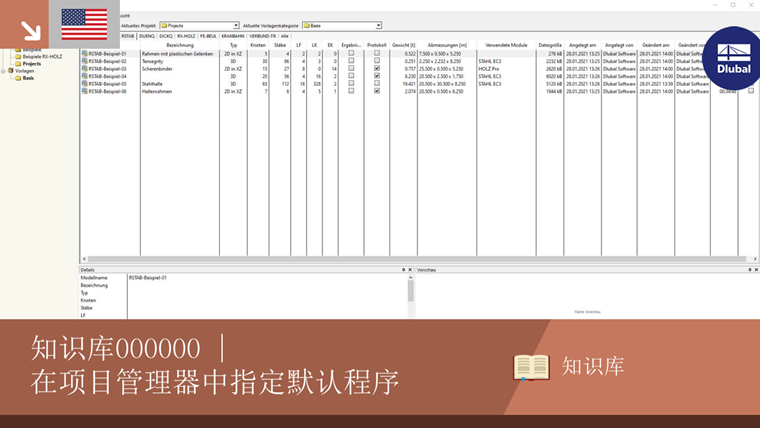Click the RSTAB-Beispiel-01 model file icon
The width and height of the screenshot is (760, 428).
(x=84, y=53)
